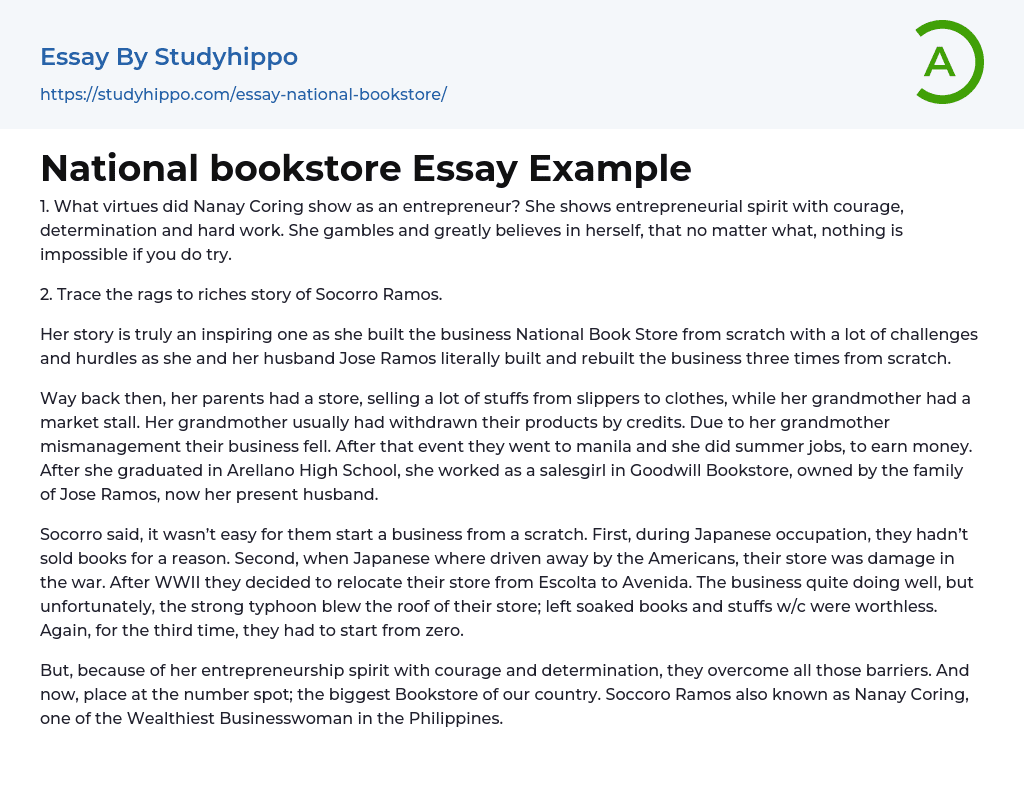Click the "Essay By Studyhippo" header text
1024x787 pixels.
tap(169, 57)
